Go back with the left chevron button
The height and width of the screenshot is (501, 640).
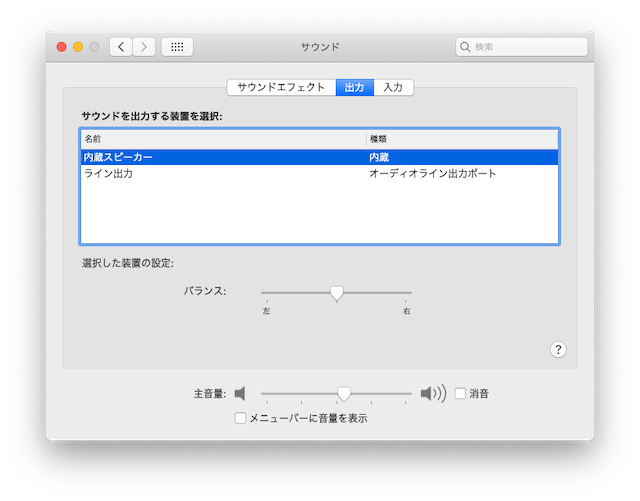[x=121, y=47]
